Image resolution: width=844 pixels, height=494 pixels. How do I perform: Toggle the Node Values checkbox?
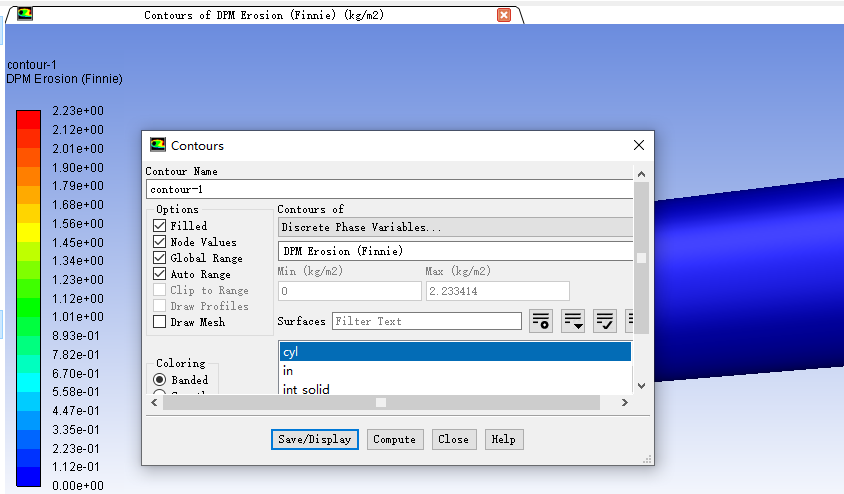point(160,242)
